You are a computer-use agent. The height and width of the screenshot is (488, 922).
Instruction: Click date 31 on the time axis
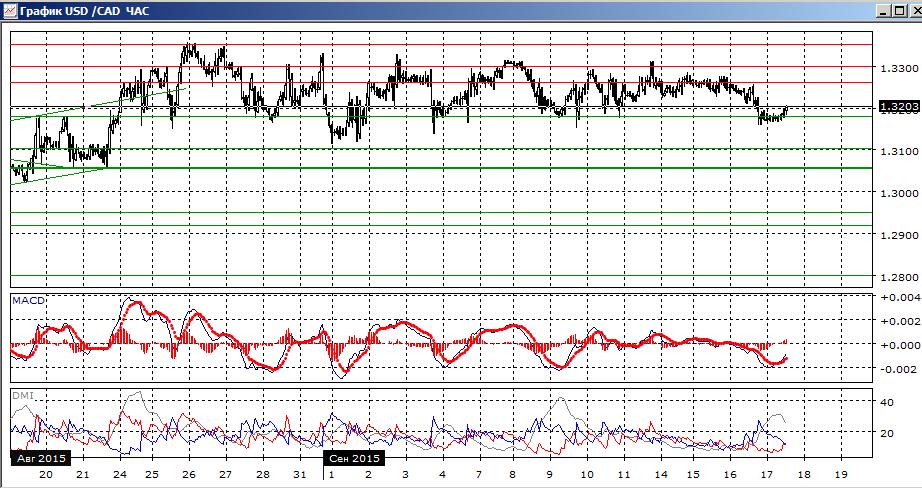pyautogui.click(x=299, y=474)
